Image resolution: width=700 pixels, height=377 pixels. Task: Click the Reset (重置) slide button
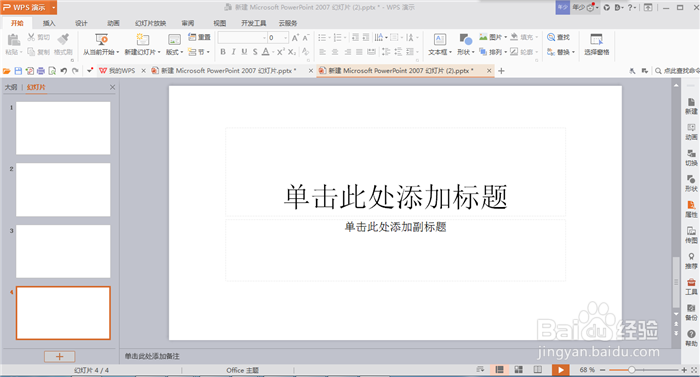pyautogui.click(x=199, y=37)
